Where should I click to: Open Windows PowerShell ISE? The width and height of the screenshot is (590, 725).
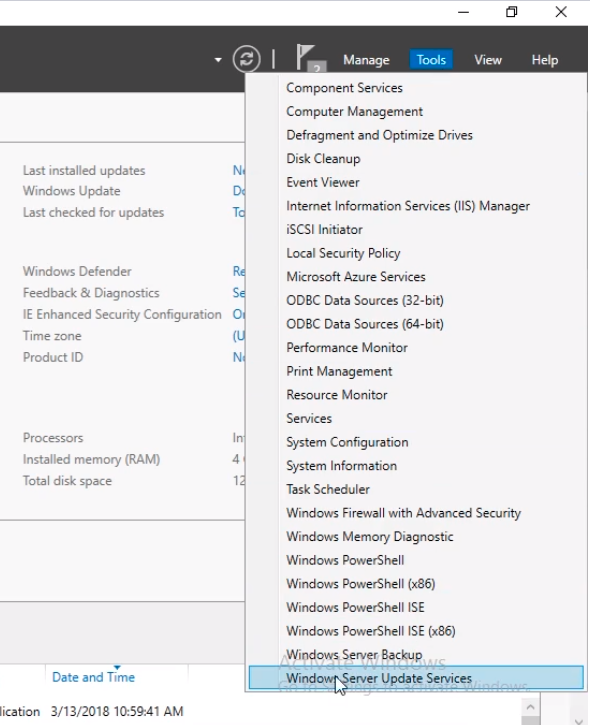pos(355,607)
